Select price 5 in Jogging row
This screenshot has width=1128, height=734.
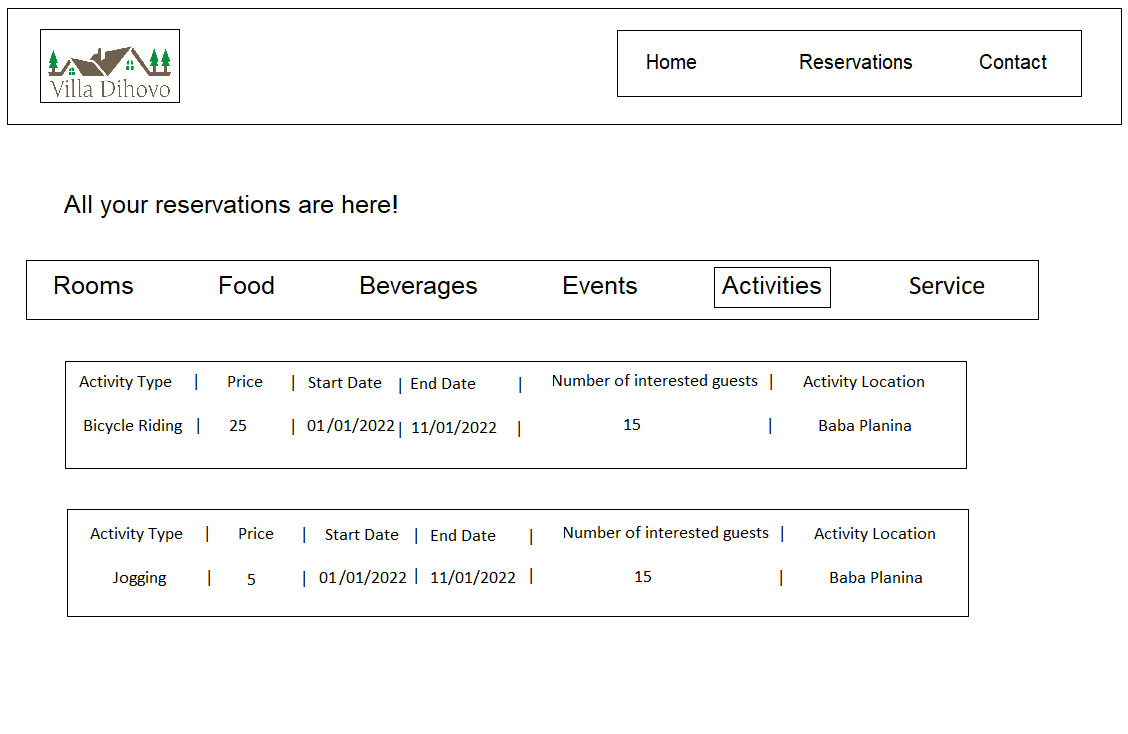251,579
